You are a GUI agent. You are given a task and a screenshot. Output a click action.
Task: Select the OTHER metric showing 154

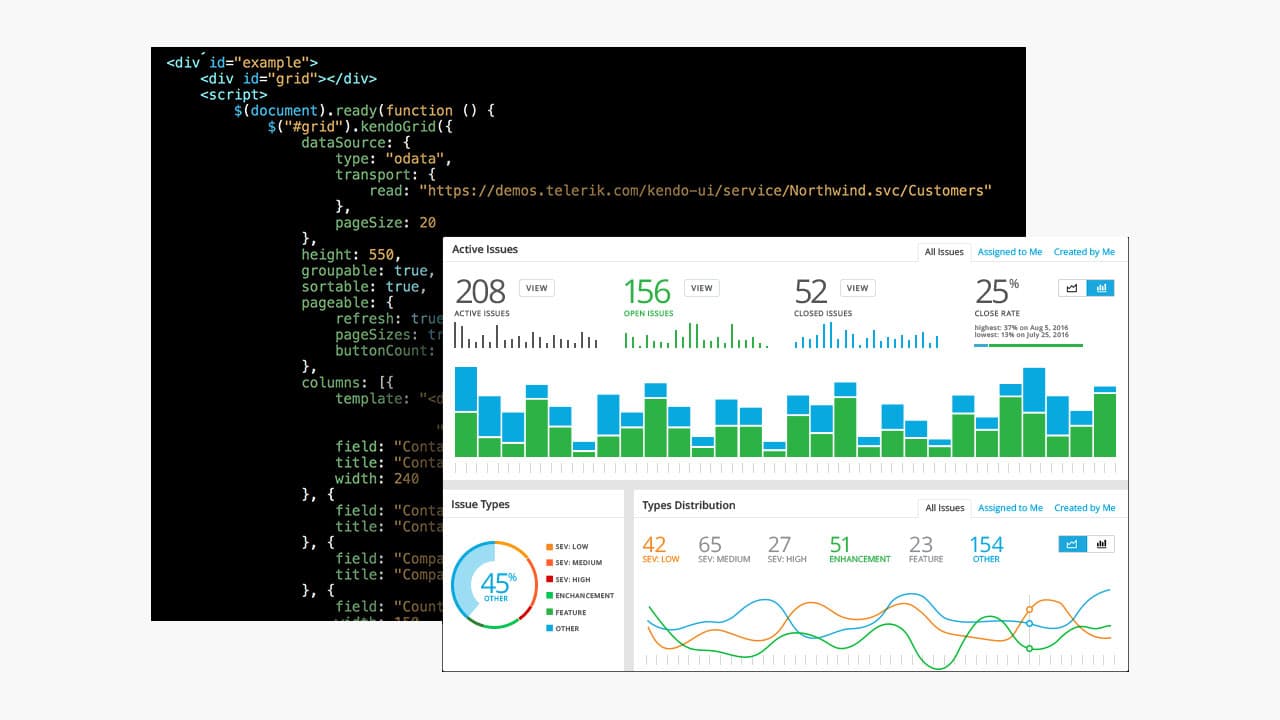(986, 550)
